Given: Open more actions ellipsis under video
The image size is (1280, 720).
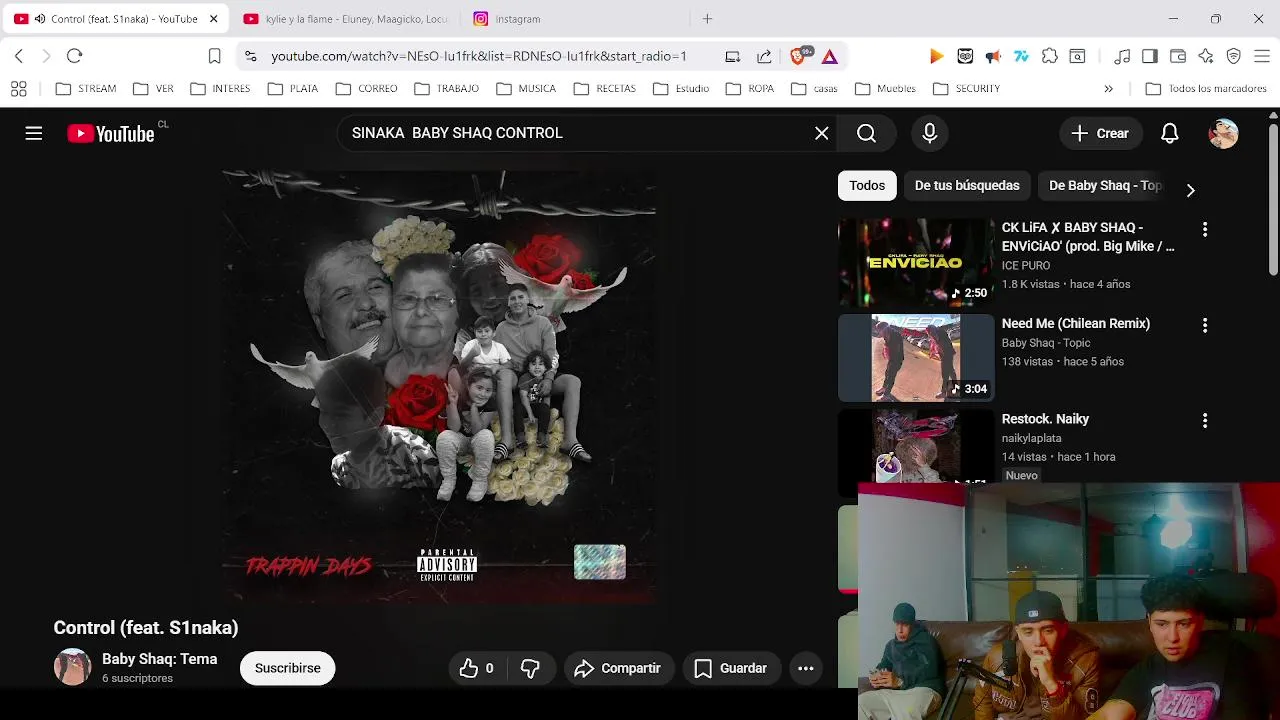Looking at the screenshot, I should (x=806, y=668).
